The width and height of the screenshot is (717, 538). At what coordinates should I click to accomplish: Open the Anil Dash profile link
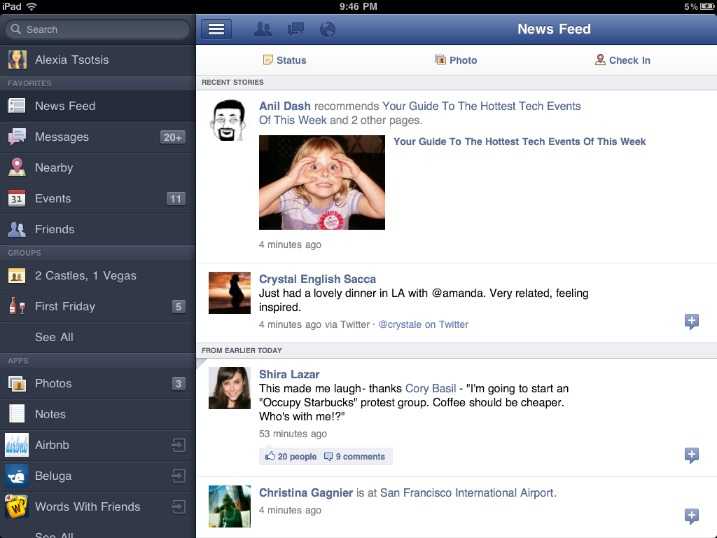tap(285, 106)
